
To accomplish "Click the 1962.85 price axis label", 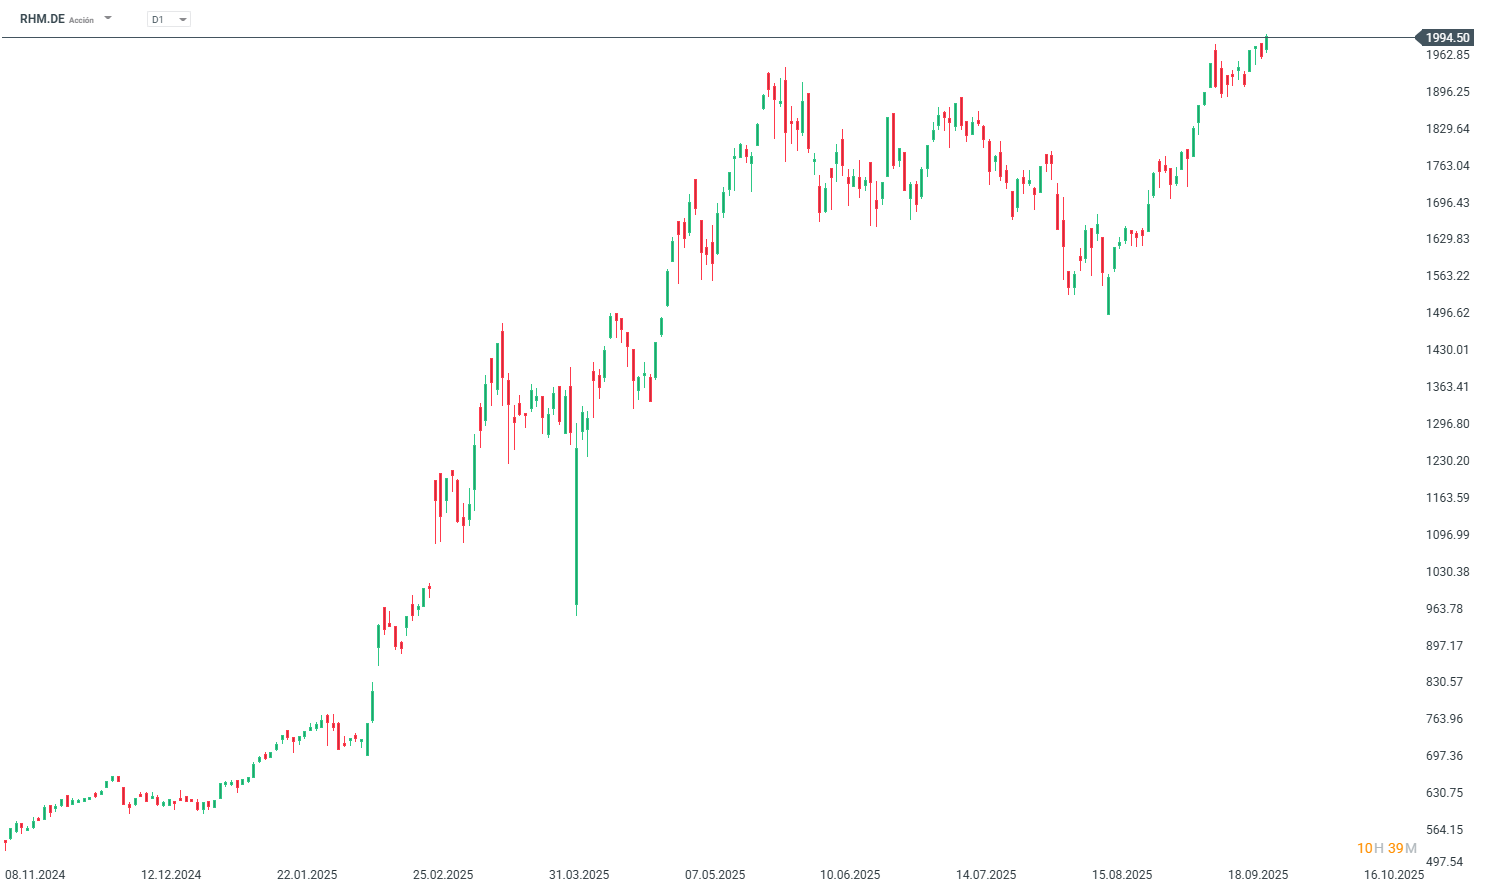I will coord(1447,55).
